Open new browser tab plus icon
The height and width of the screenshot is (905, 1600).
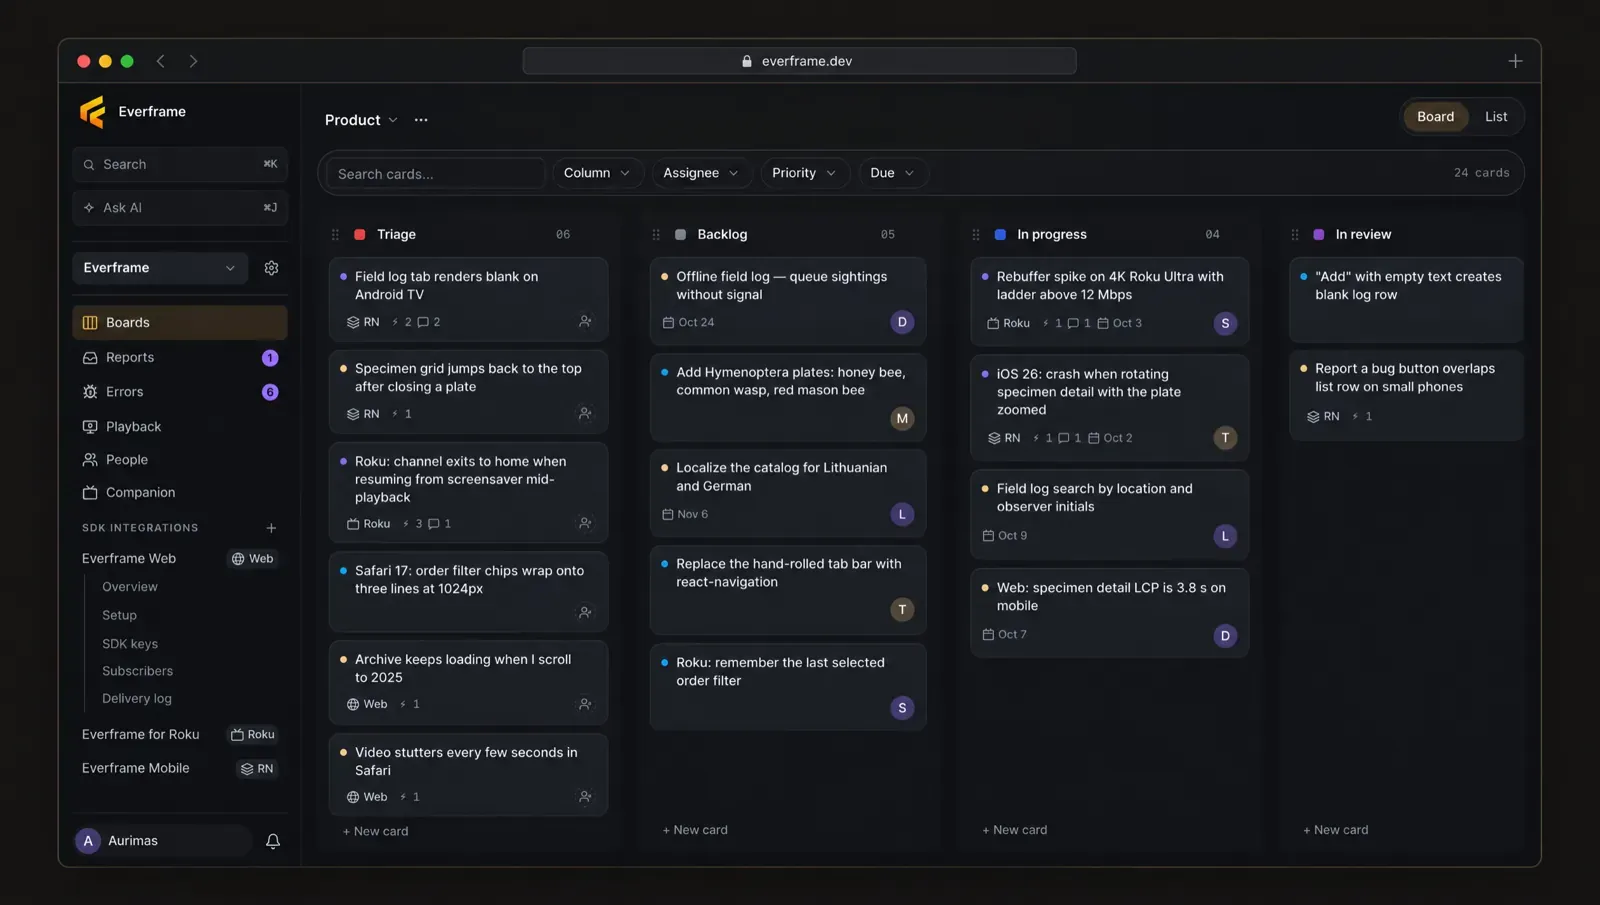(1515, 61)
